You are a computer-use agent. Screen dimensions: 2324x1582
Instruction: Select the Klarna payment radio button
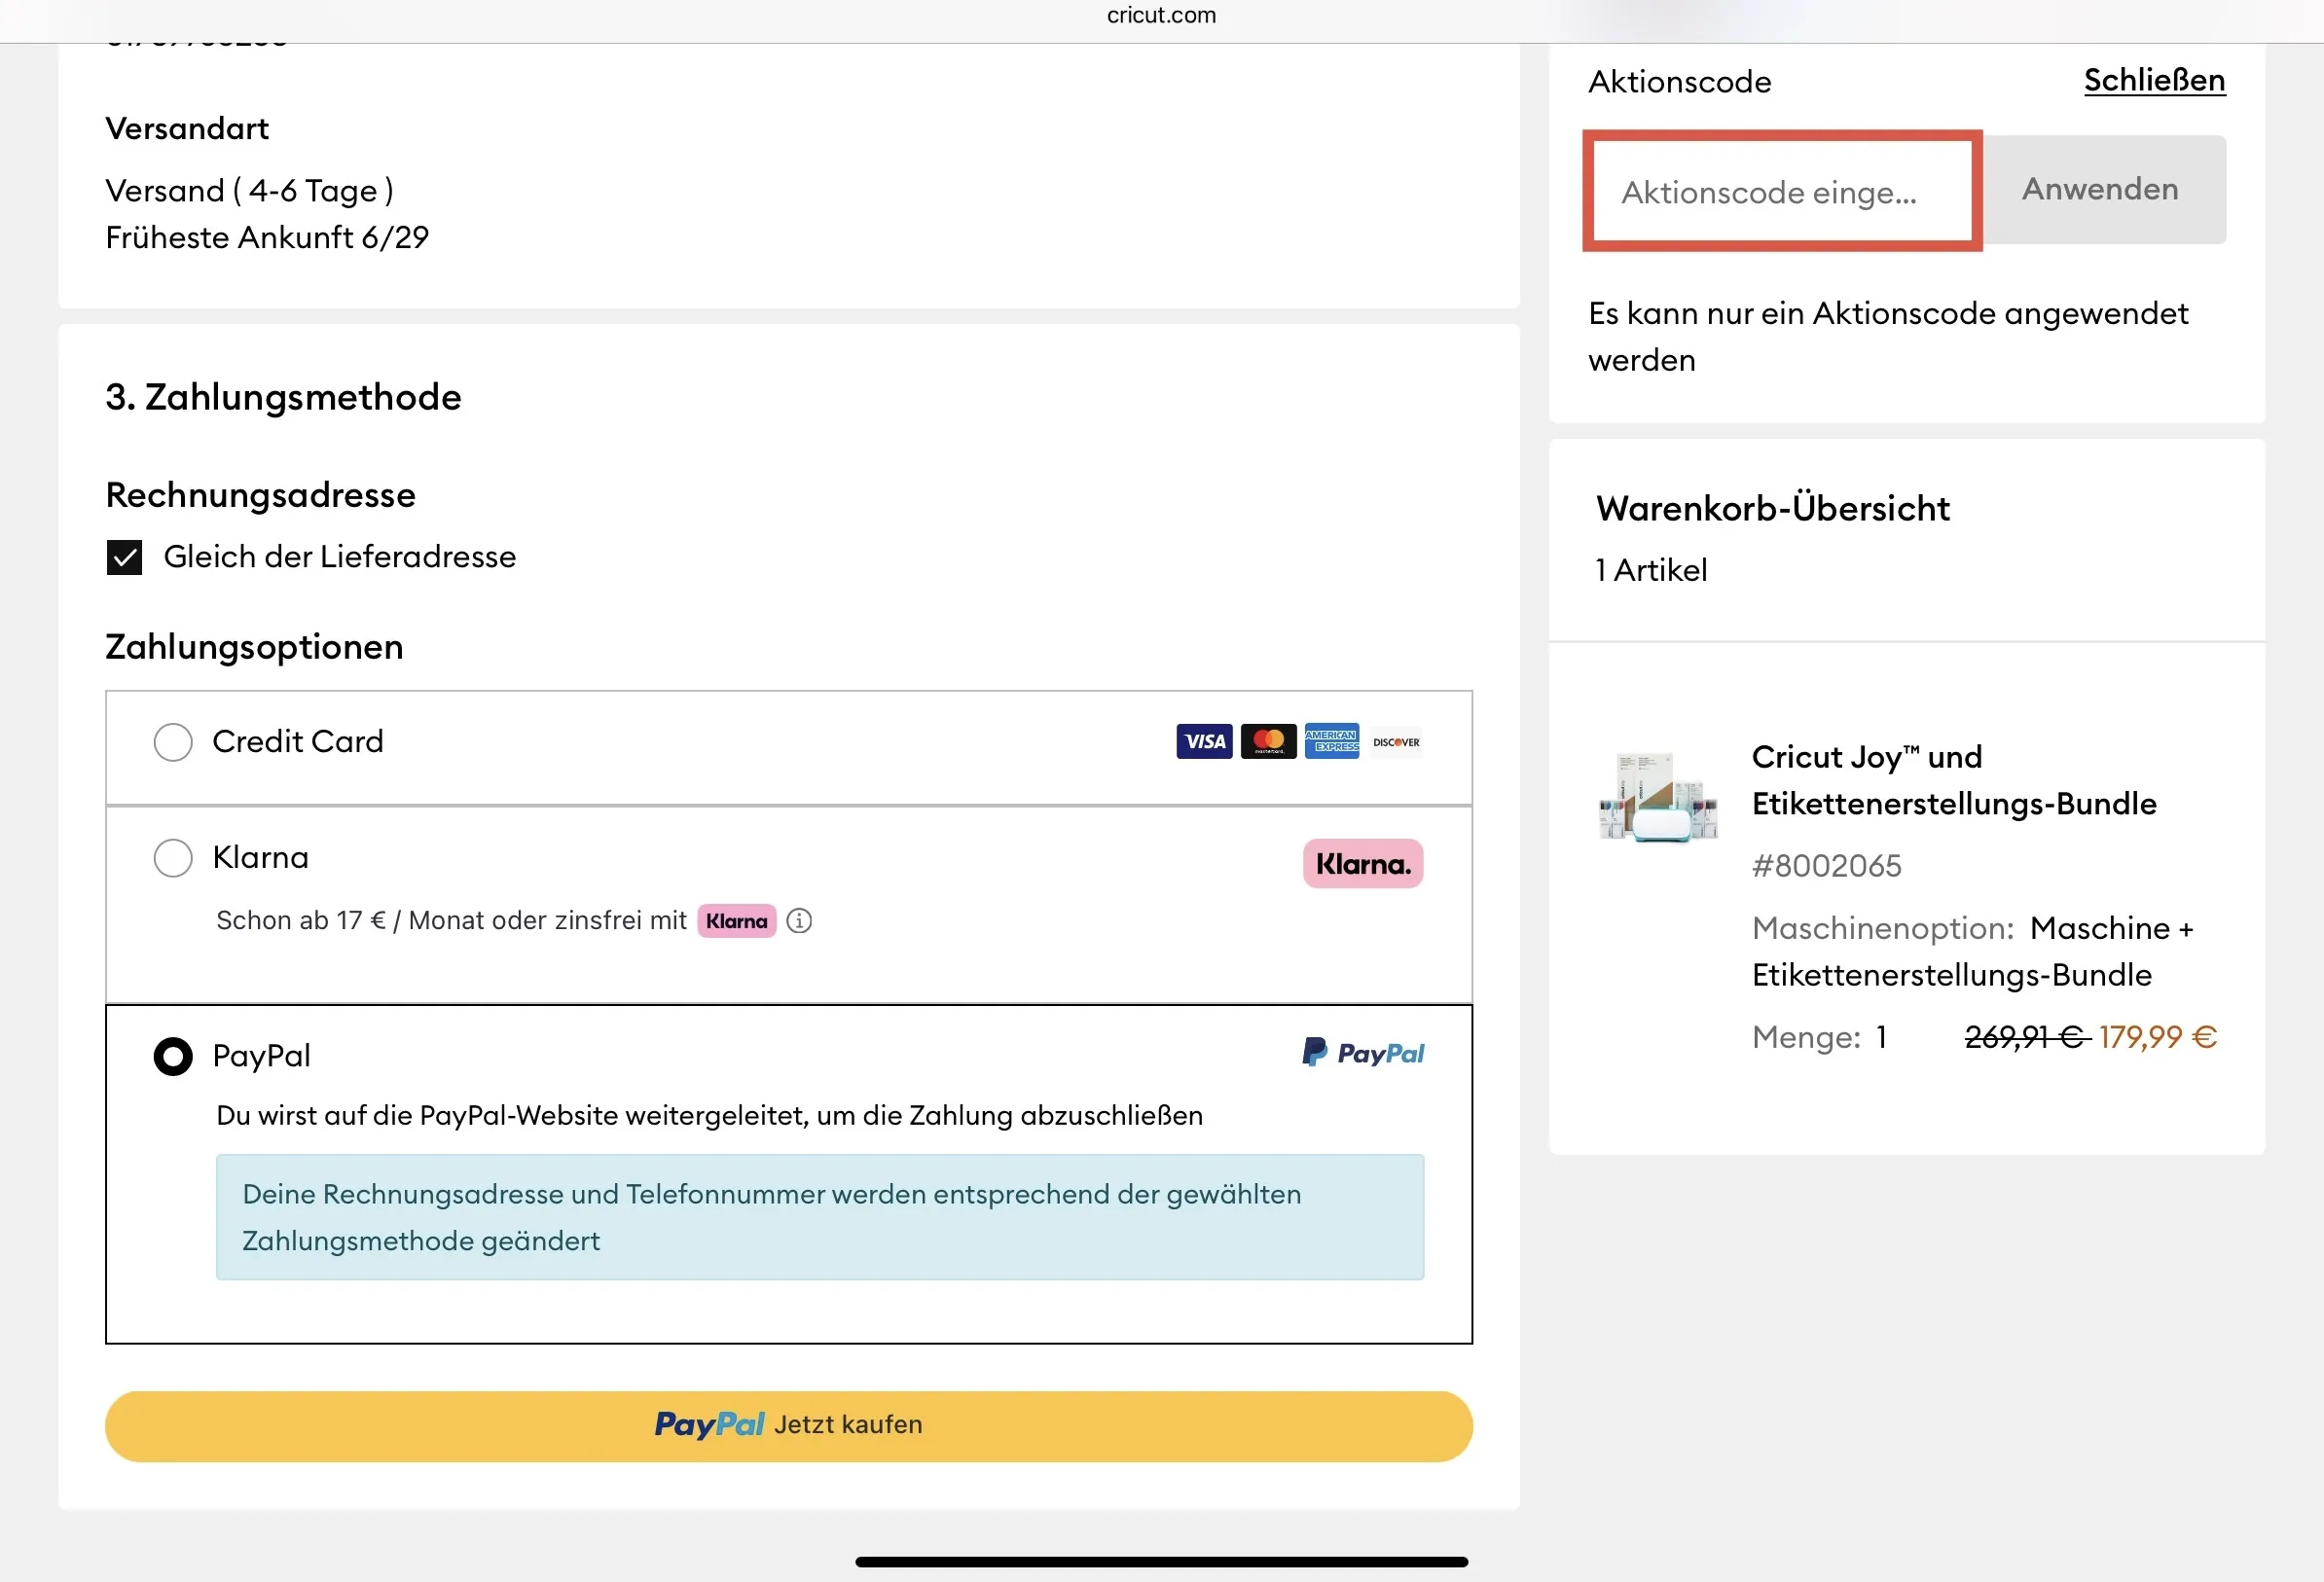tap(173, 858)
